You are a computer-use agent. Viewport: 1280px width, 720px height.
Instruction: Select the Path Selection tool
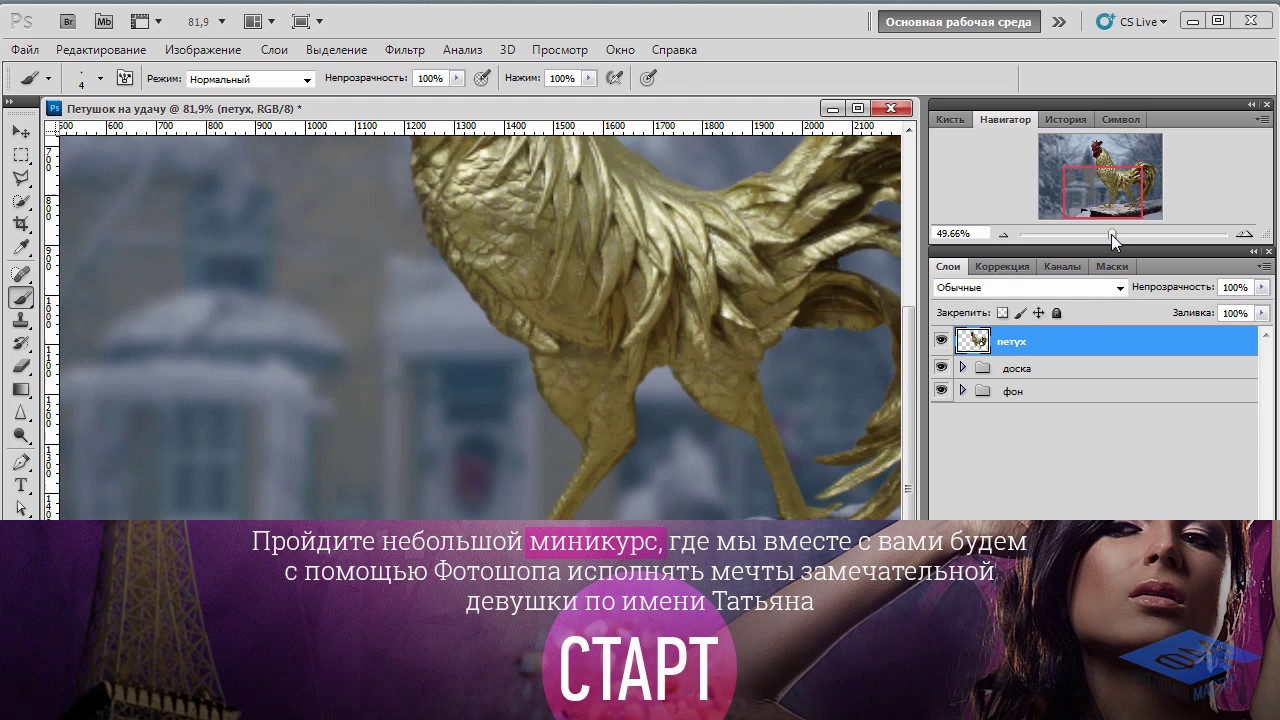(21, 507)
